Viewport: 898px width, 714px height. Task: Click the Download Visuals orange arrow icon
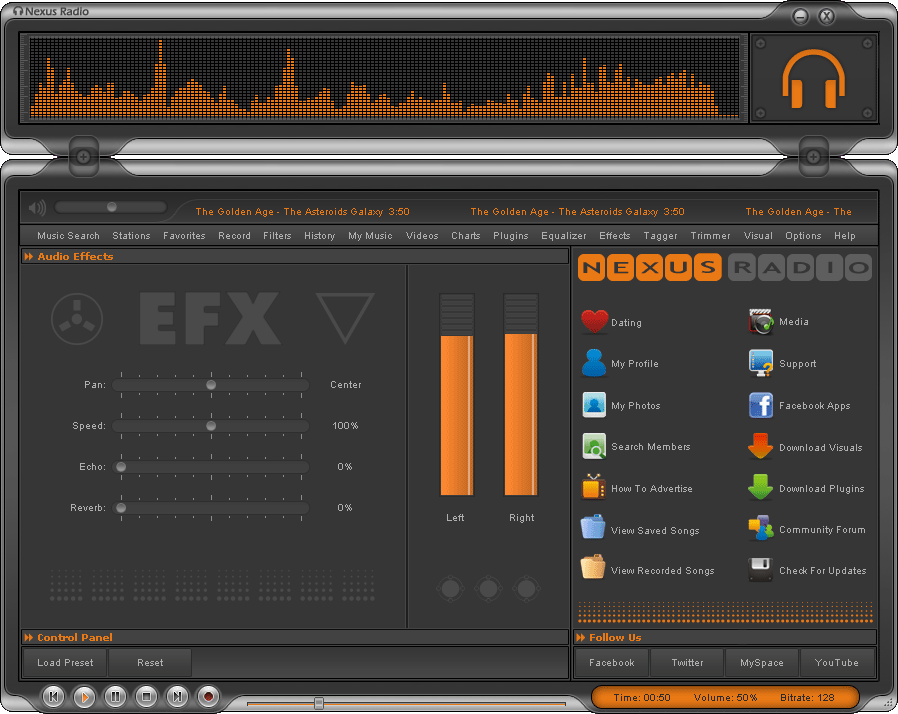click(x=761, y=446)
